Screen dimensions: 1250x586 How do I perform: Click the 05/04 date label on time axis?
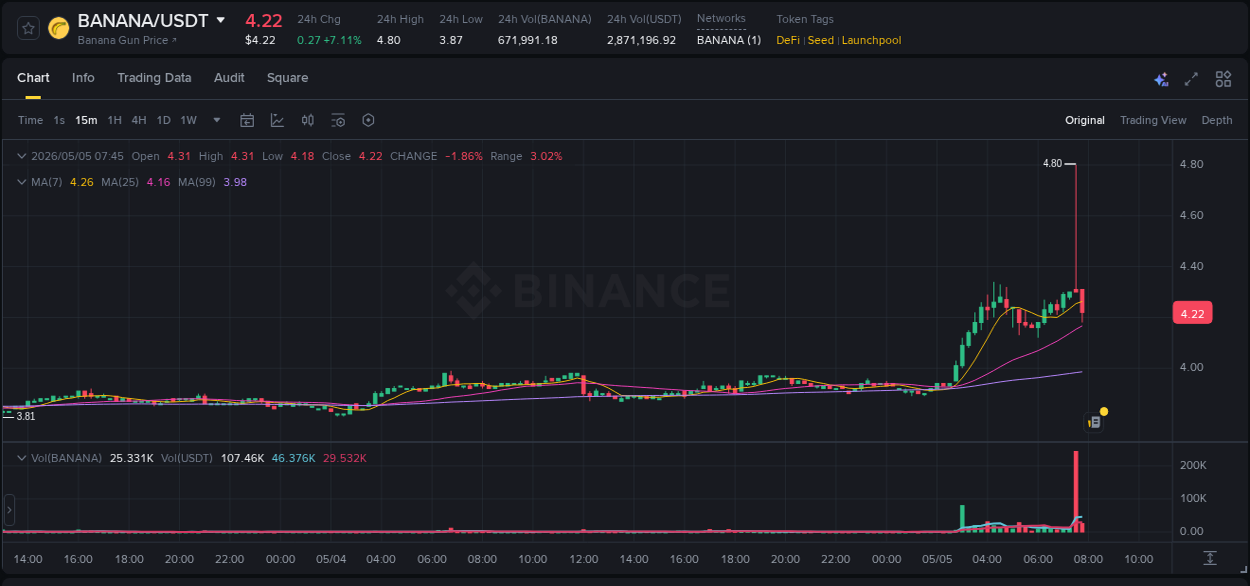331,559
